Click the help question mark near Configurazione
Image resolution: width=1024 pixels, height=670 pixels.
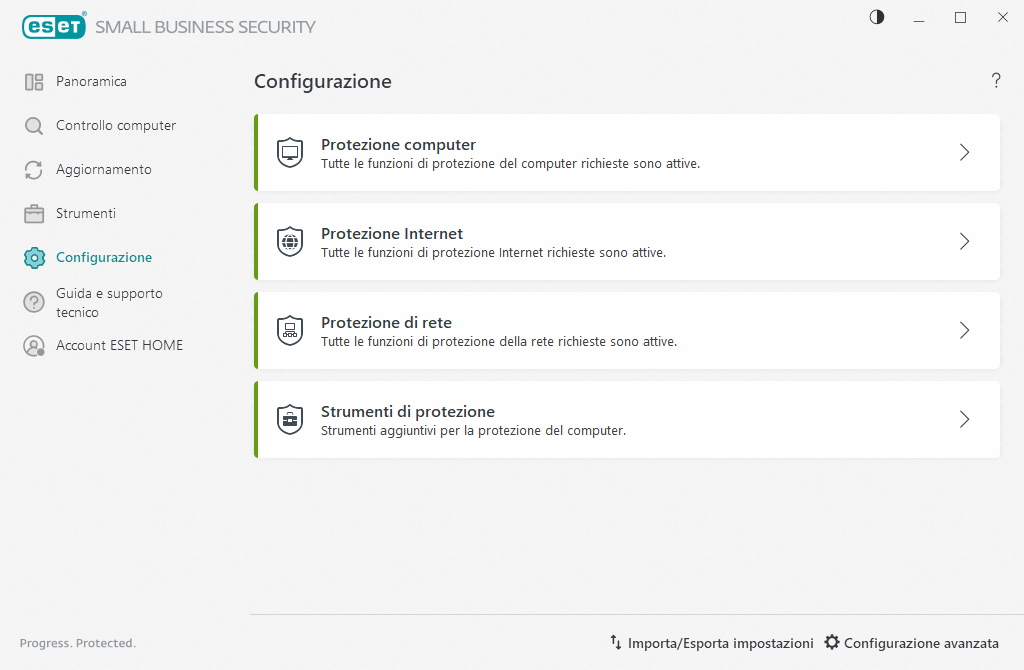(x=996, y=81)
